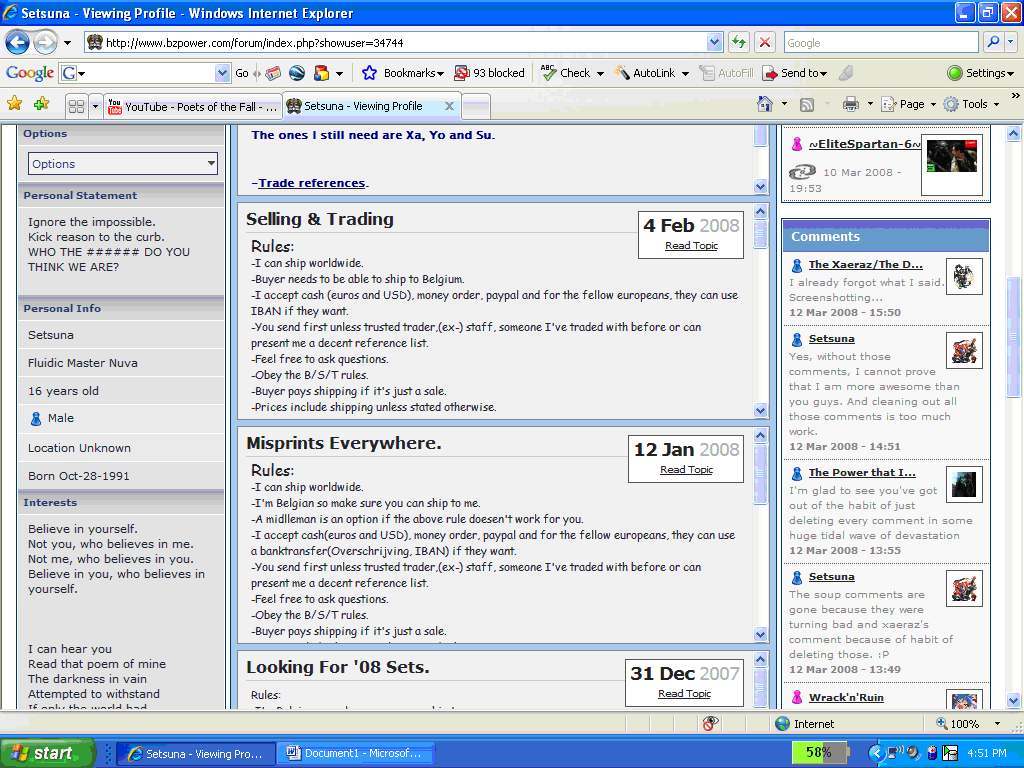Click the battery 58% indicator
The height and width of the screenshot is (768, 1024).
coord(819,752)
